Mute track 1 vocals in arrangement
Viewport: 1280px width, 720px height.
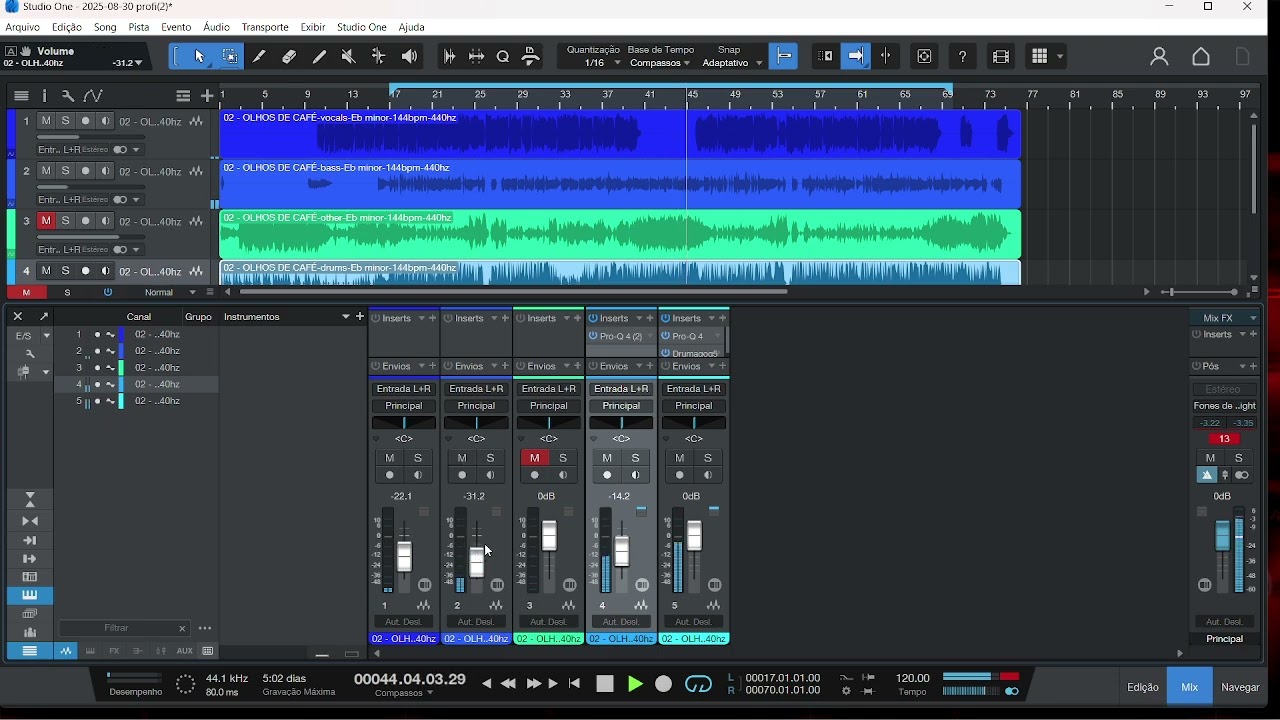pyautogui.click(x=46, y=121)
